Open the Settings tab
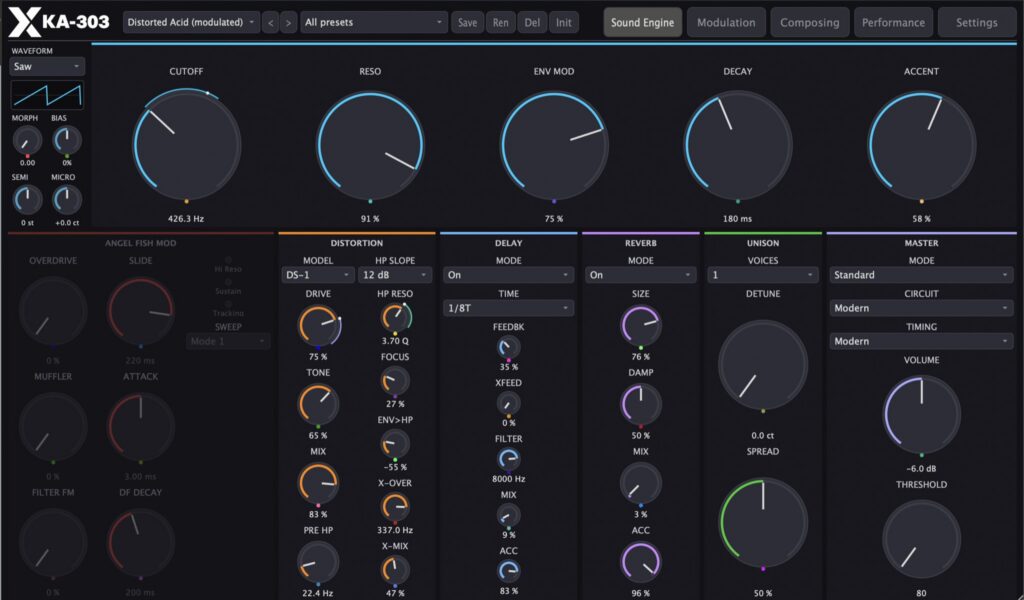 tap(977, 22)
